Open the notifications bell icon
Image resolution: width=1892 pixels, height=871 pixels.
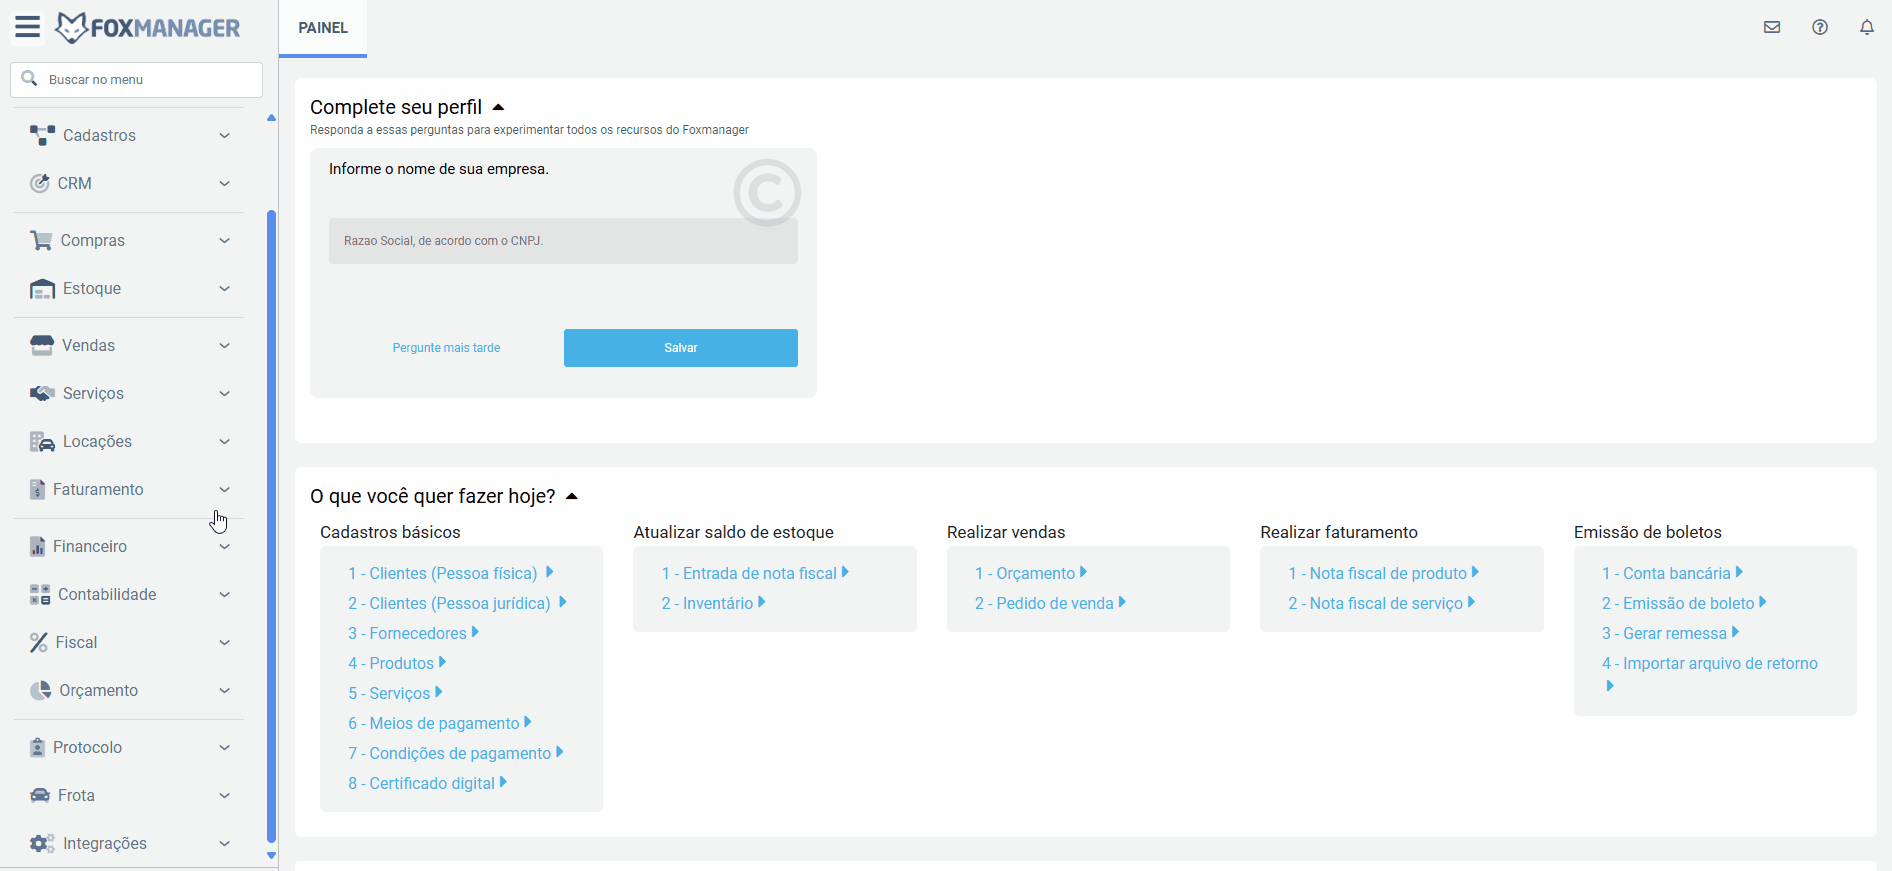(x=1867, y=27)
